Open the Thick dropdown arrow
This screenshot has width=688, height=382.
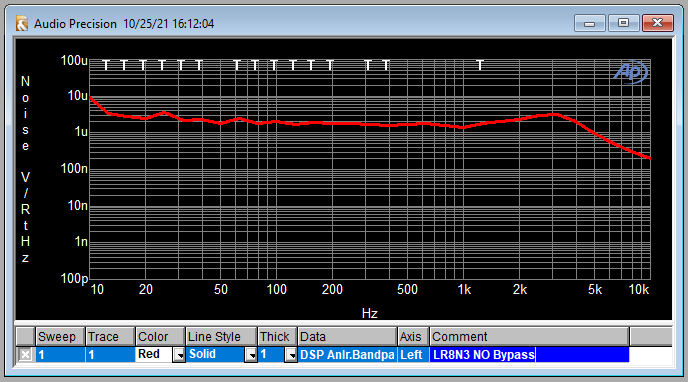[290, 354]
